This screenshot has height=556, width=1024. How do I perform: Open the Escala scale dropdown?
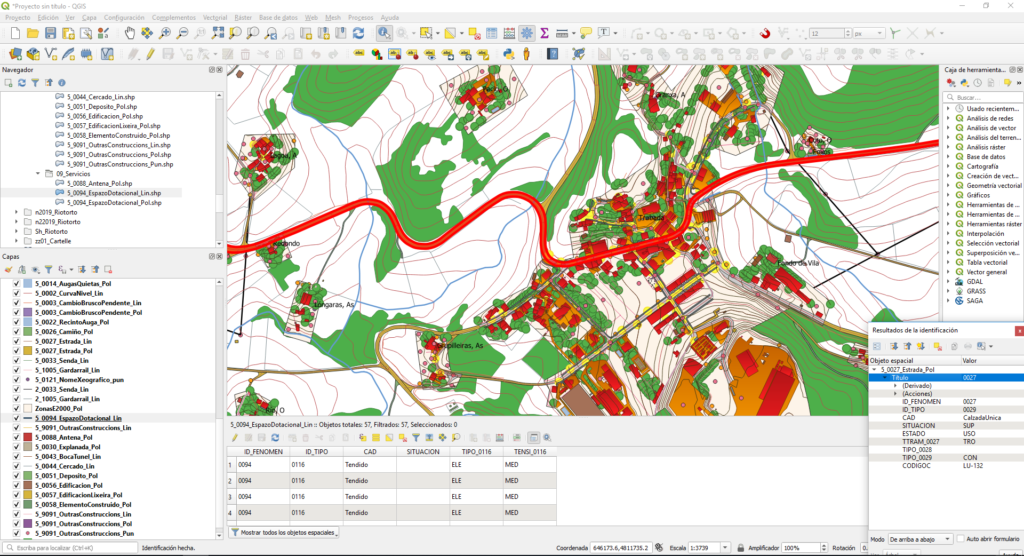[725, 548]
